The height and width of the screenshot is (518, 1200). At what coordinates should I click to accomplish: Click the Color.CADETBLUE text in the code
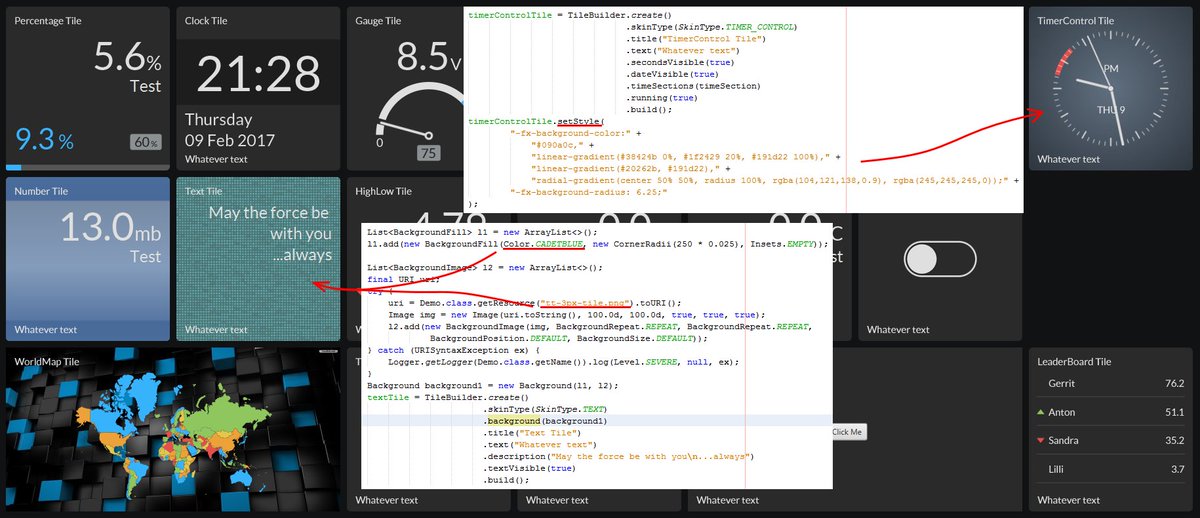544,244
